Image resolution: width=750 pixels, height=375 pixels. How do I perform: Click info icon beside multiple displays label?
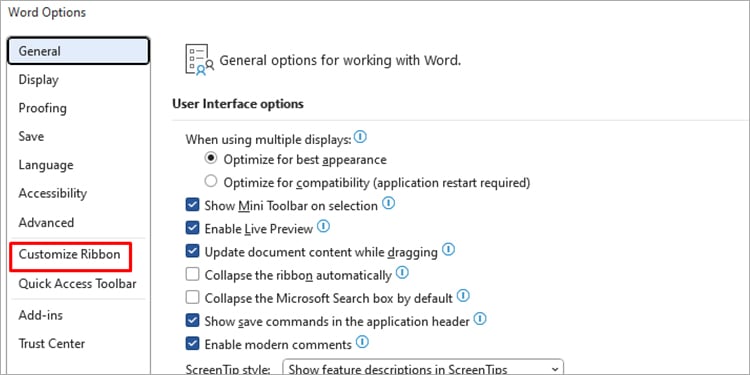(360, 138)
